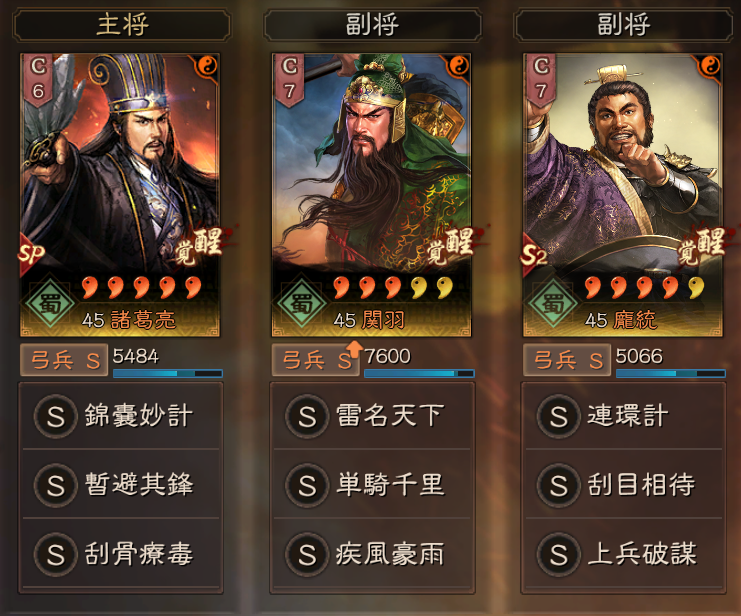Click the 覚醒 awakening mark on 關羽's card

click(x=450, y=245)
